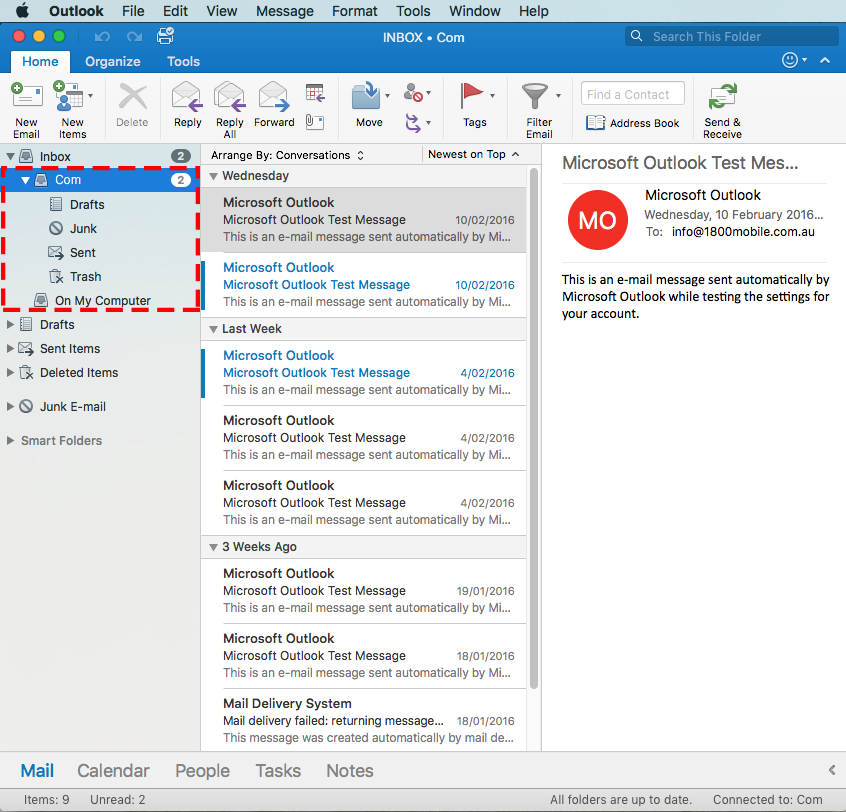The height and width of the screenshot is (812, 846).
Task: Click the Print icon in title bar
Action: [165, 36]
